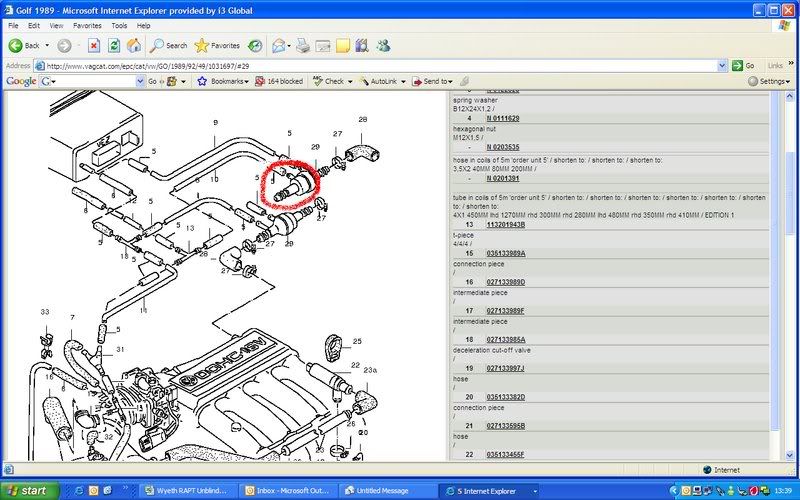Click 'deceleration cut-off valve' description text
The width and height of the screenshot is (800, 500).
tap(492, 351)
